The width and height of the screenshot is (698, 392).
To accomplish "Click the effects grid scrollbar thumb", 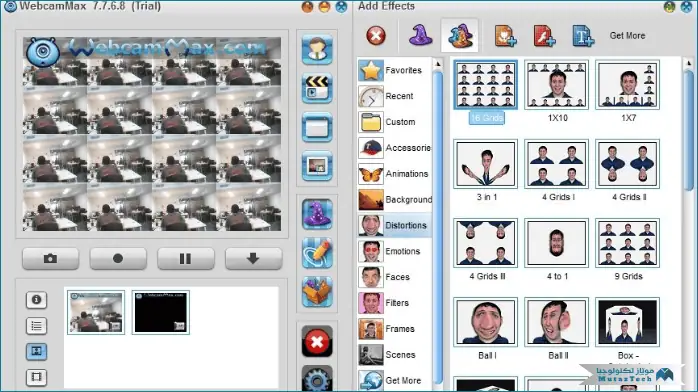I will (x=689, y=130).
